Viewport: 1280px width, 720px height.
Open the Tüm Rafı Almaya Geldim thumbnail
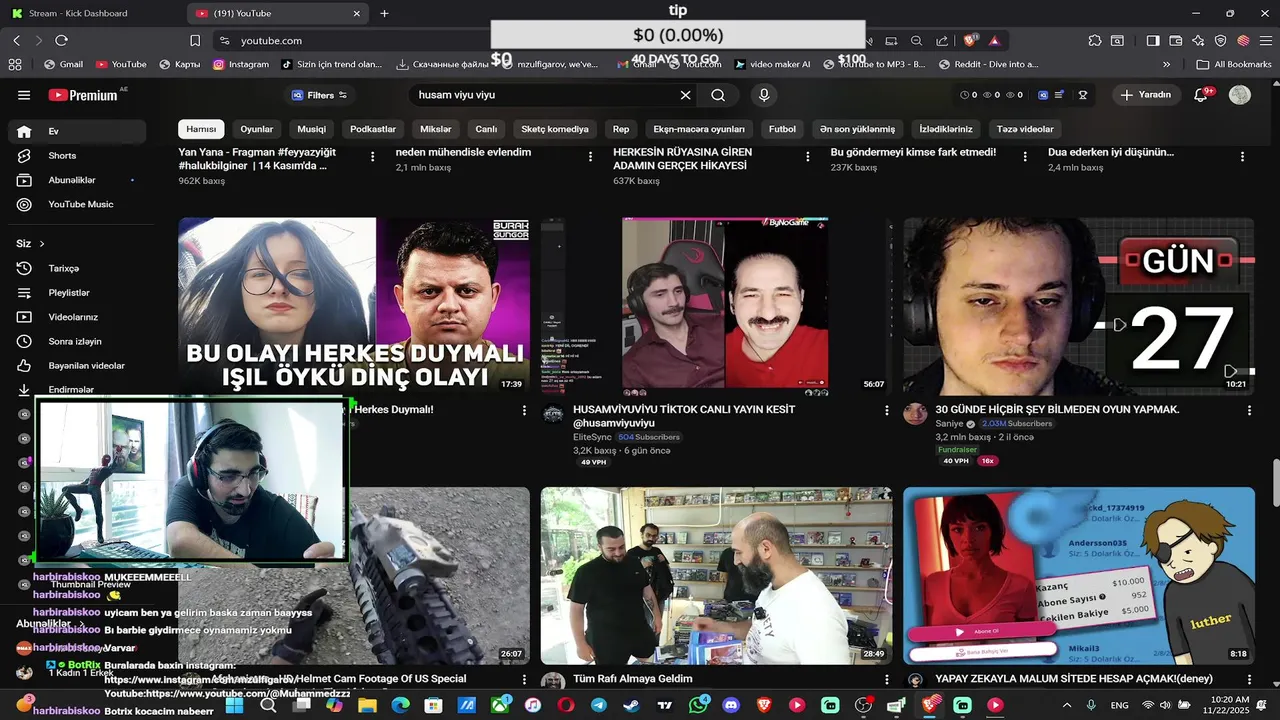(716, 576)
